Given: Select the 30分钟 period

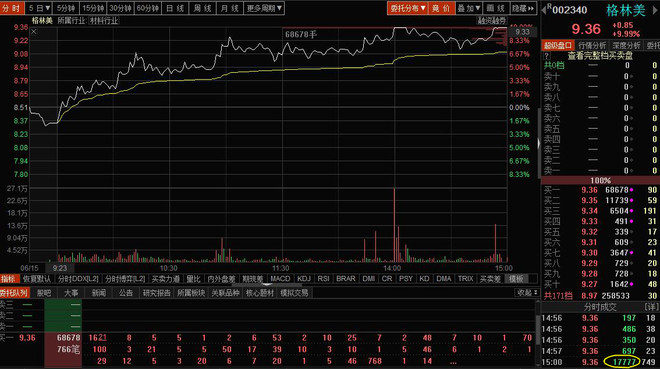Looking at the screenshot, I should (x=120, y=8).
